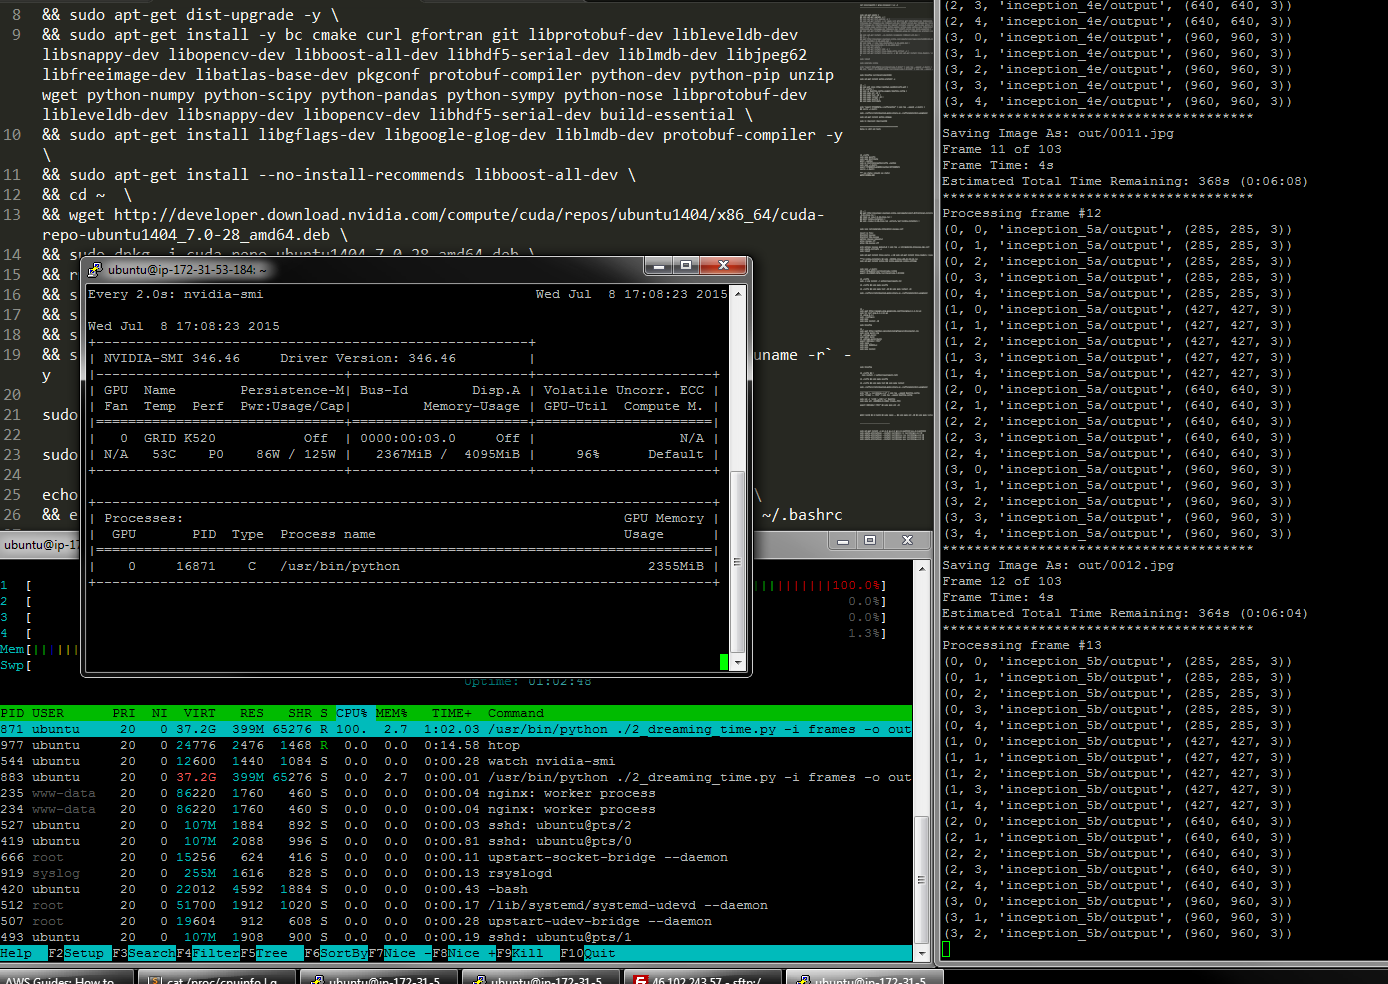Click scroll-down arrow in nvidia-smi window
Screen dimensions: 1388x984
pyautogui.click(x=738, y=662)
